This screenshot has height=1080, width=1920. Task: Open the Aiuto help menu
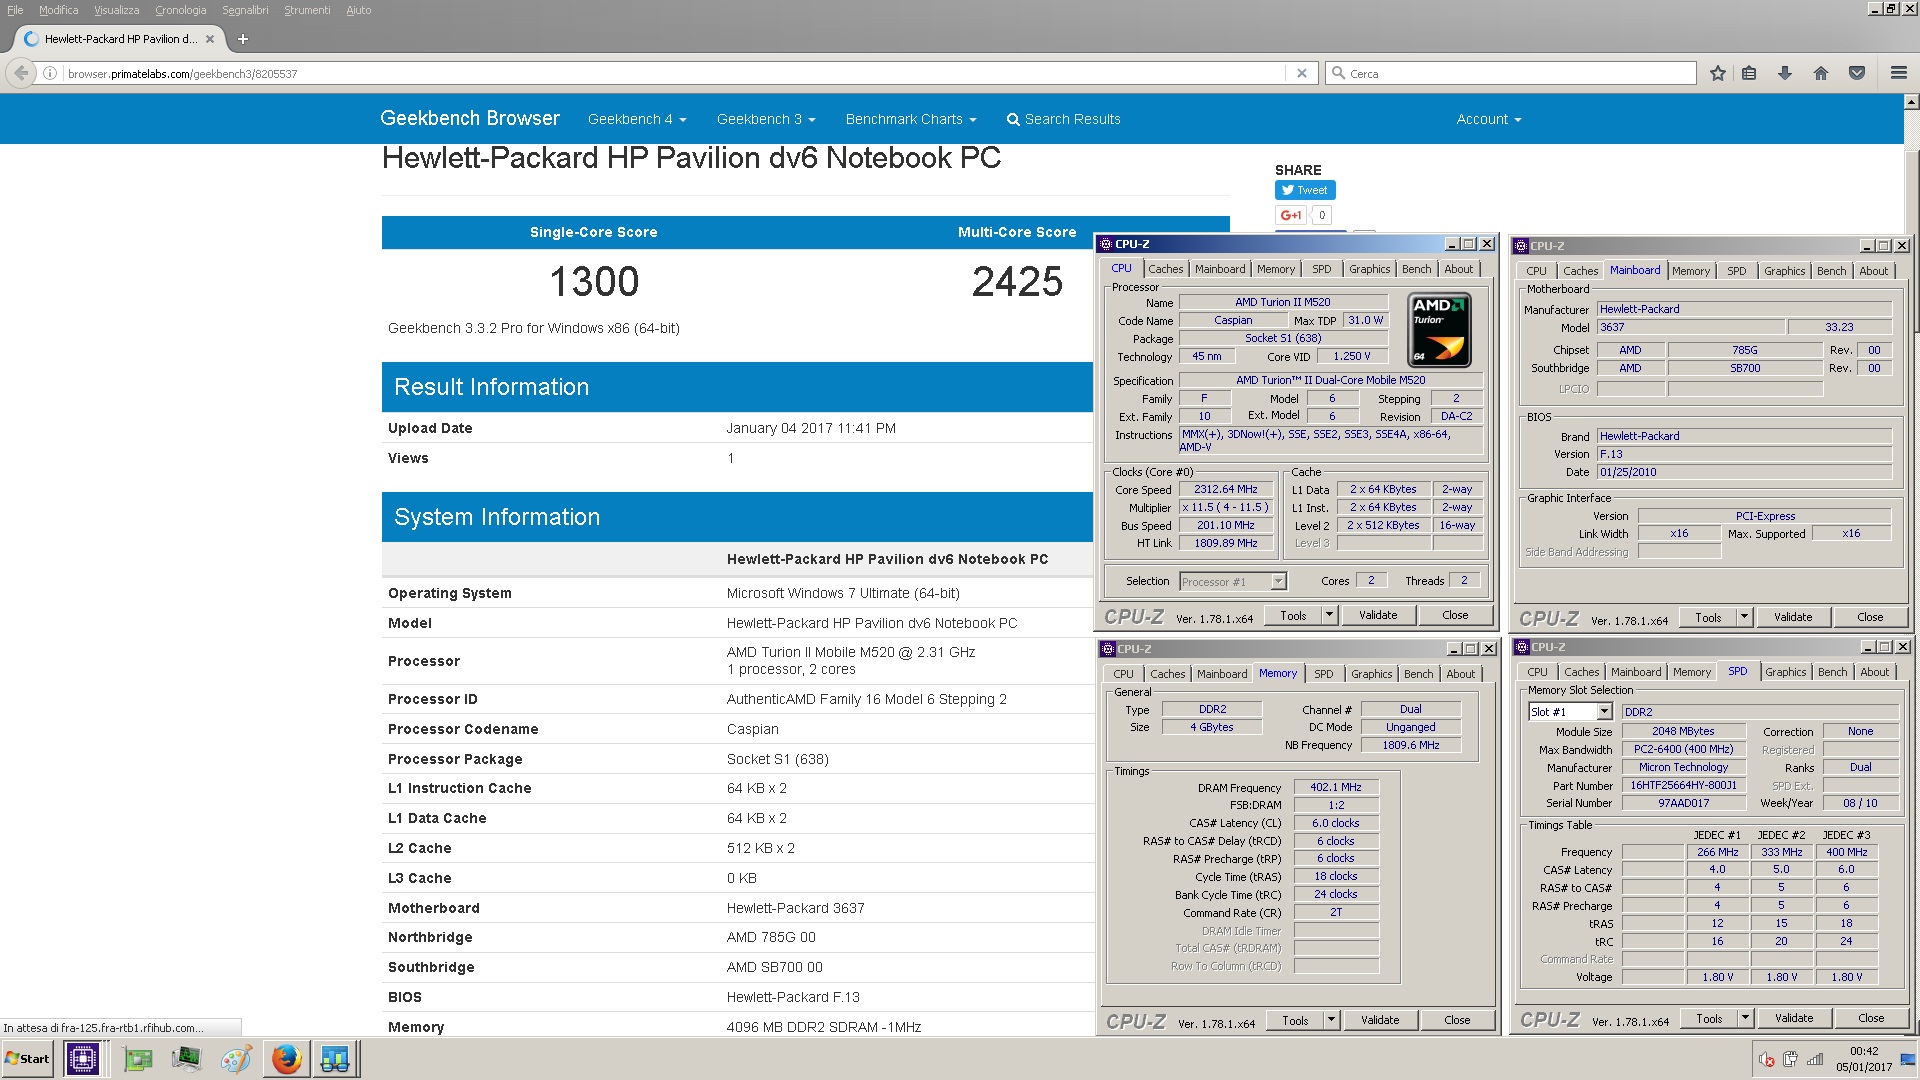point(358,10)
